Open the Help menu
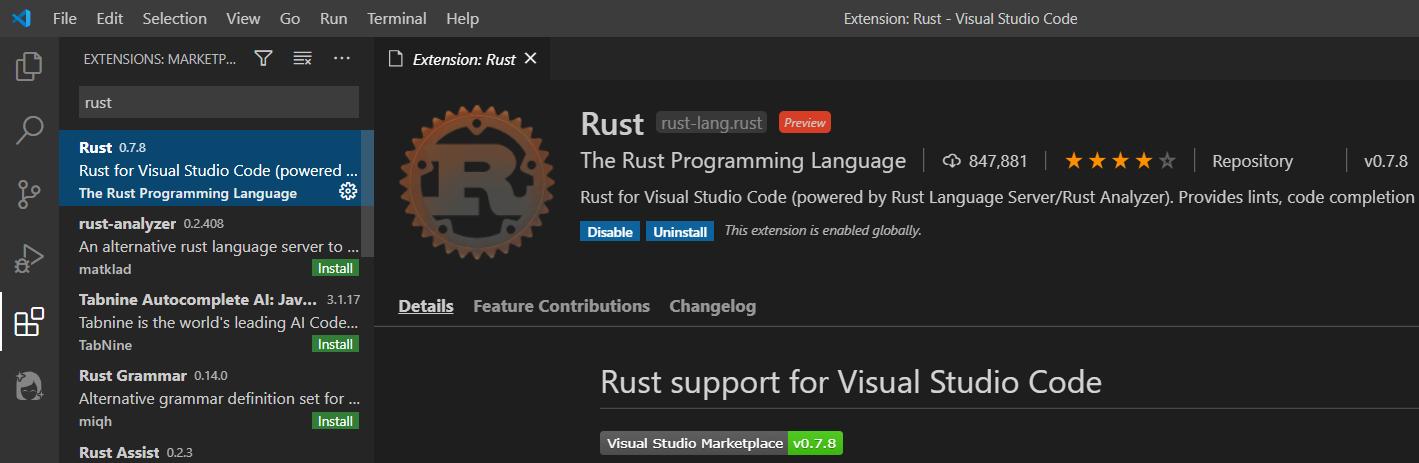Viewport: 1419px width, 463px height. (x=462, y=18)
